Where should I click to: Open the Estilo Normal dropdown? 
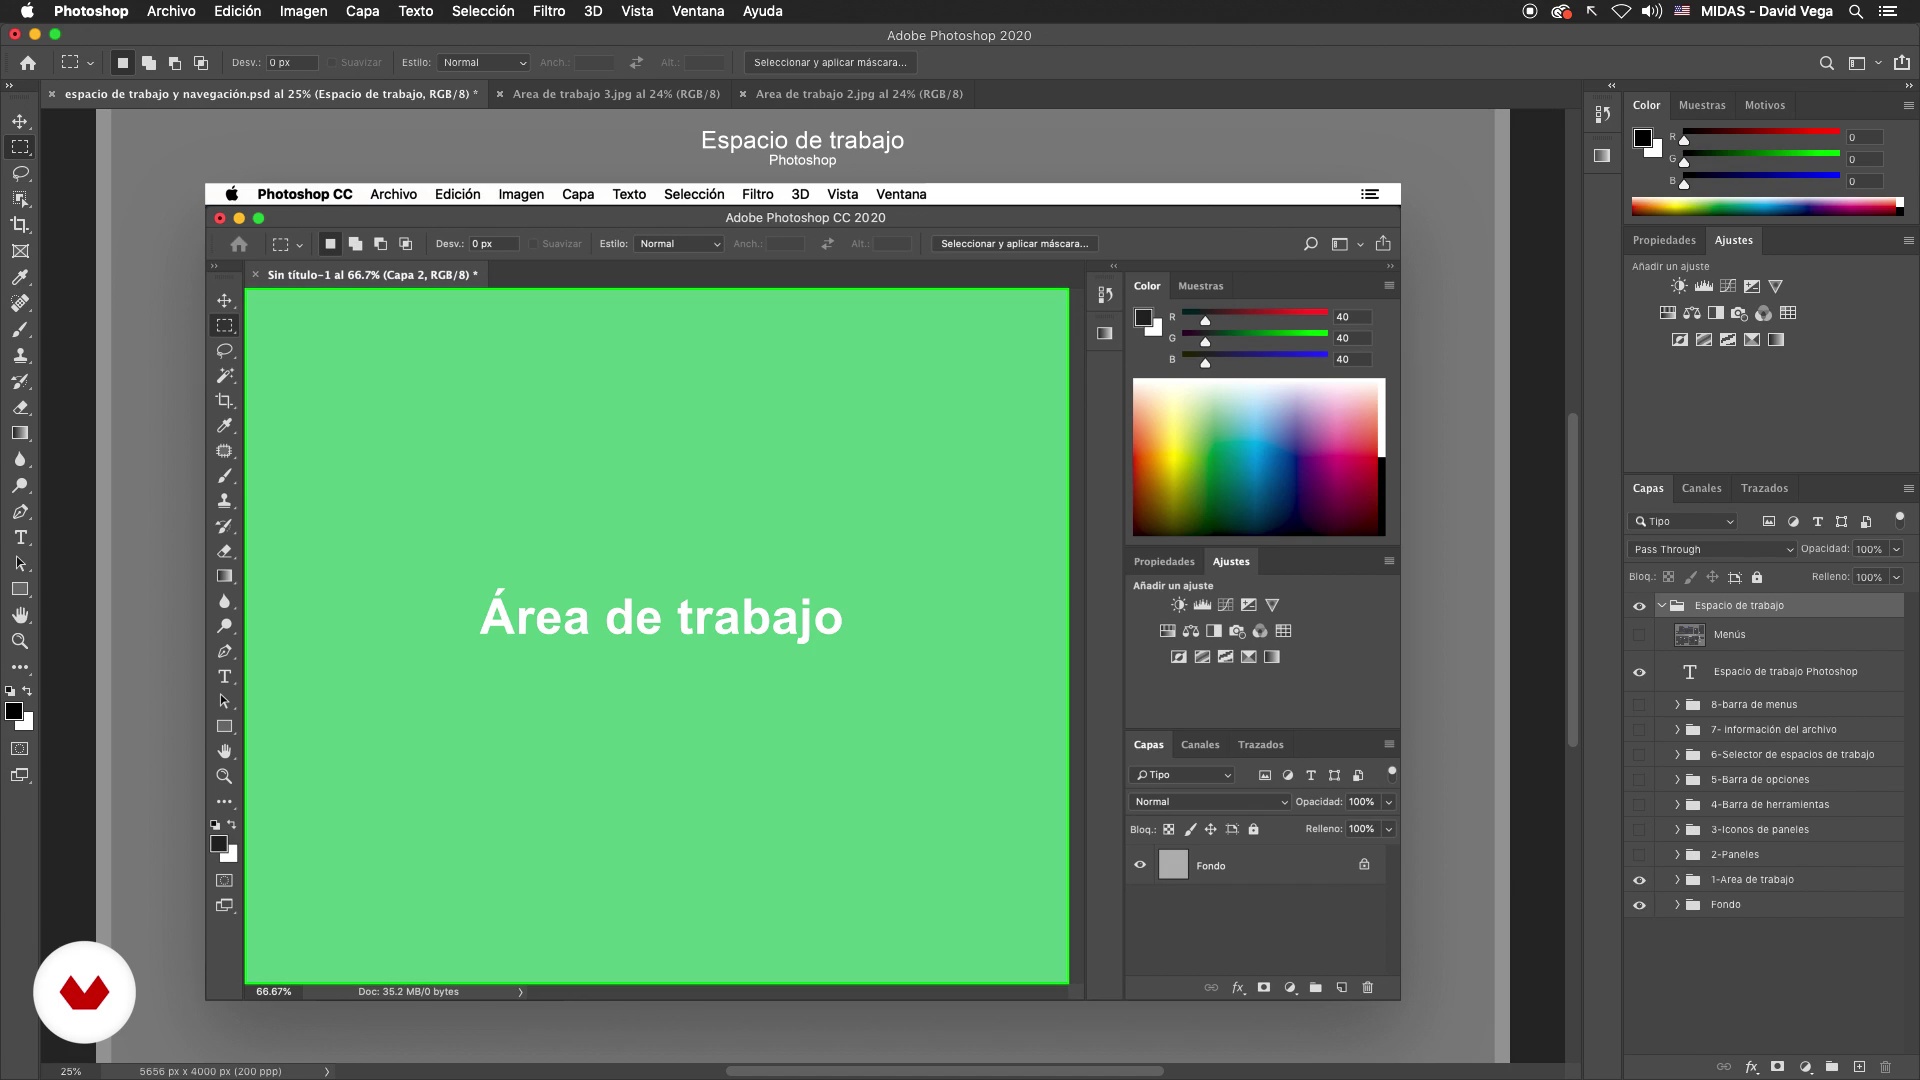click(484, 63)
